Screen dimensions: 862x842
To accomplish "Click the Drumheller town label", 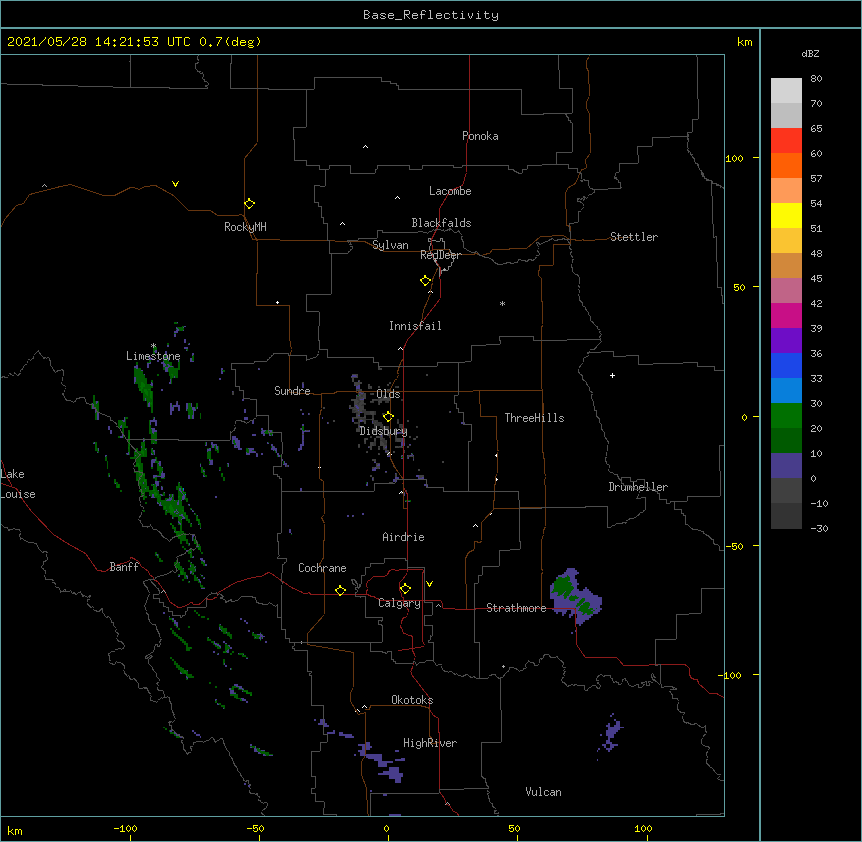I will click(638, 487).
